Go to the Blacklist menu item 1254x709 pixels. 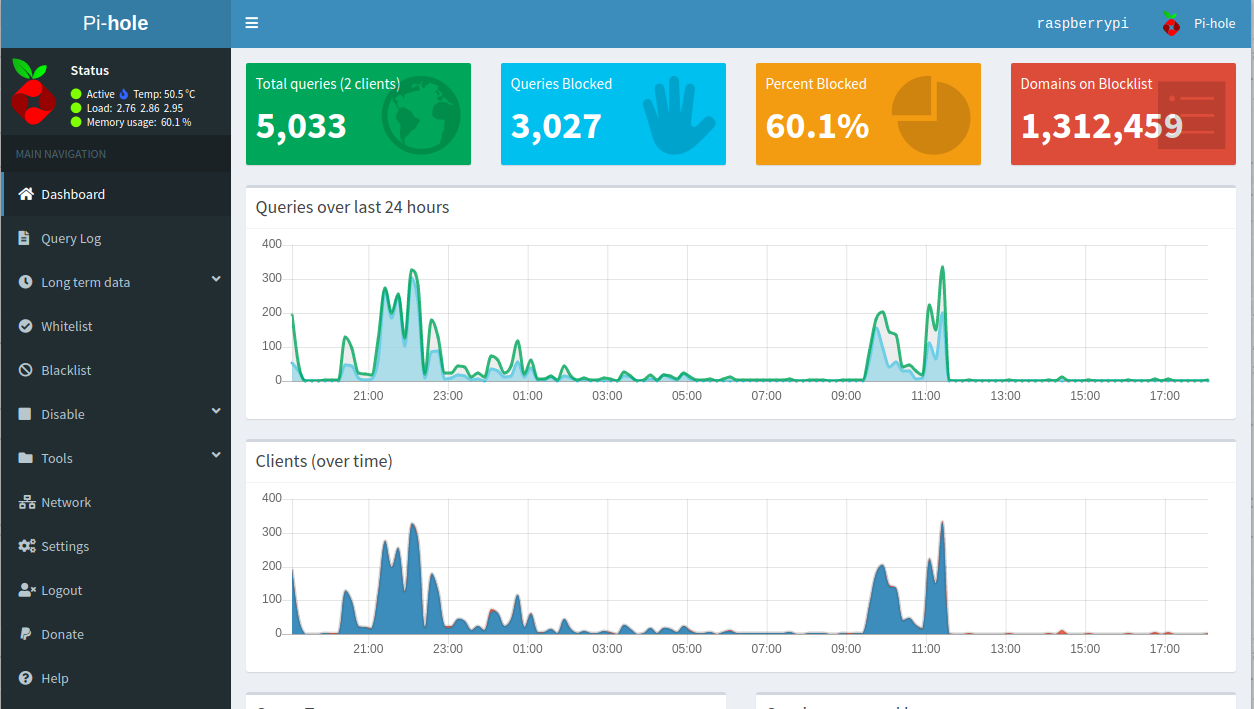pyautogui.click(x=116, y=370)
